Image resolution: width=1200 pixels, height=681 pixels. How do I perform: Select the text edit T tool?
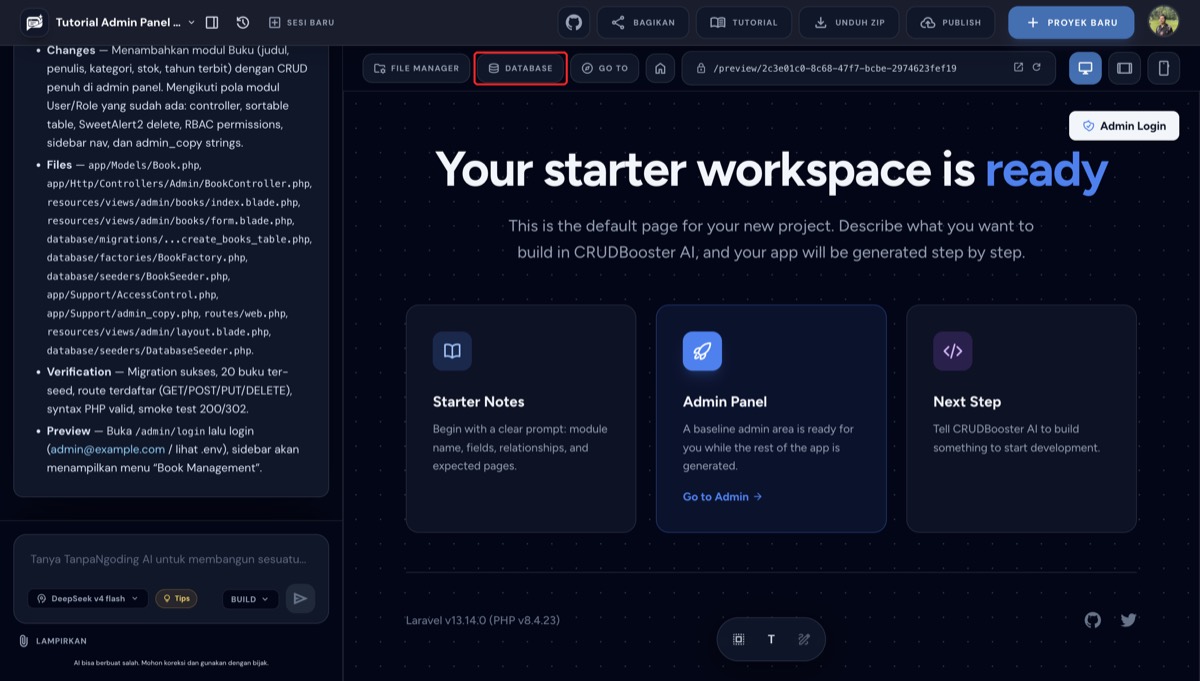[771, 639]
